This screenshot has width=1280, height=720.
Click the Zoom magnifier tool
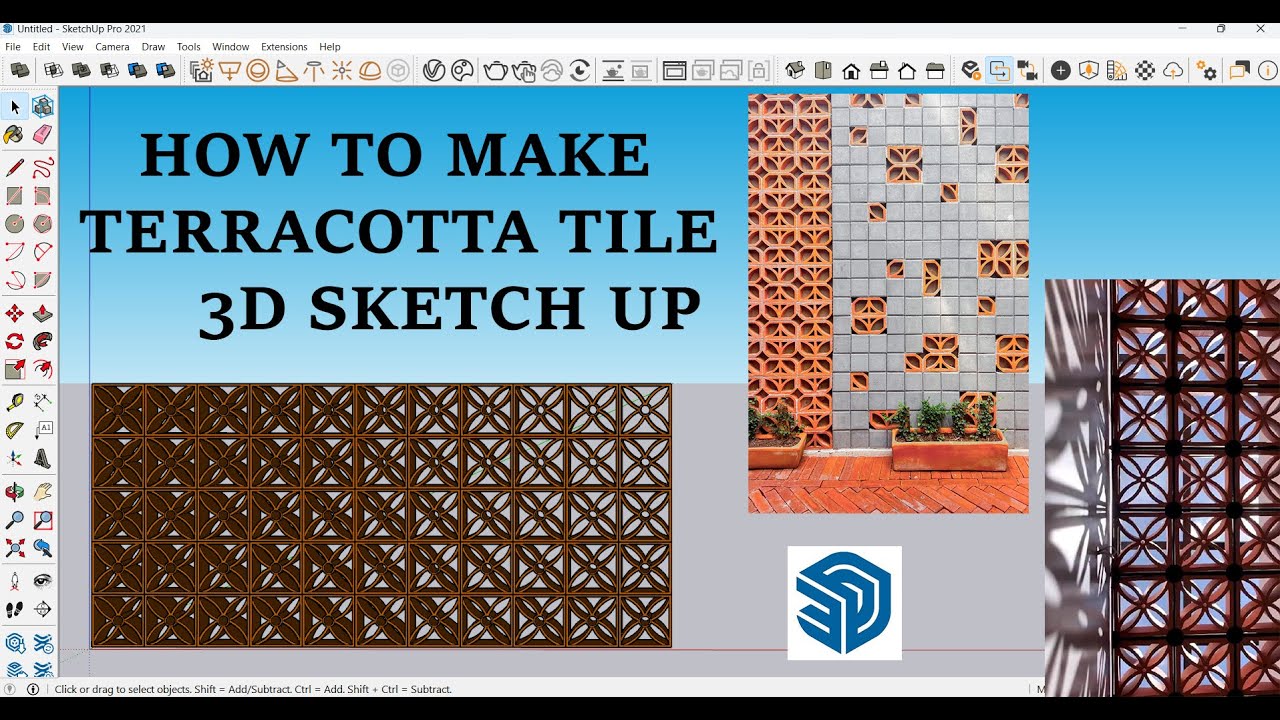[15, 520]
